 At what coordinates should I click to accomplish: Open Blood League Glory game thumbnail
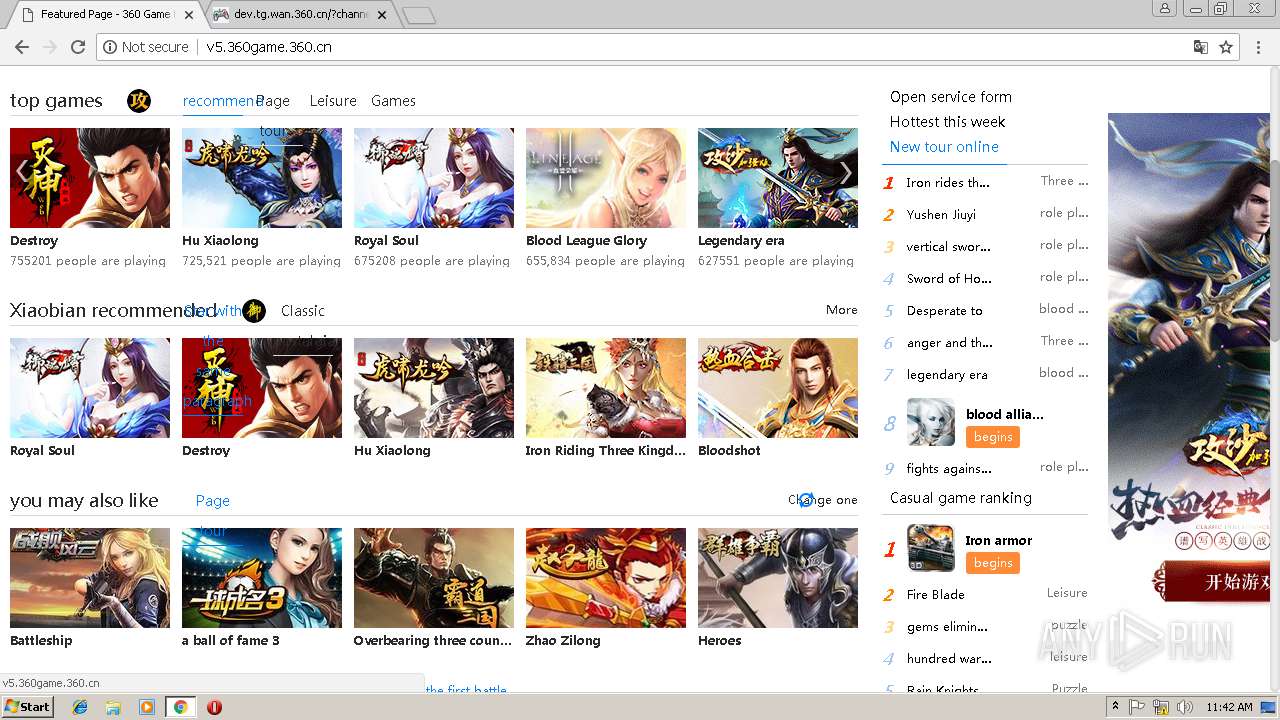click(x=606, y=178)
